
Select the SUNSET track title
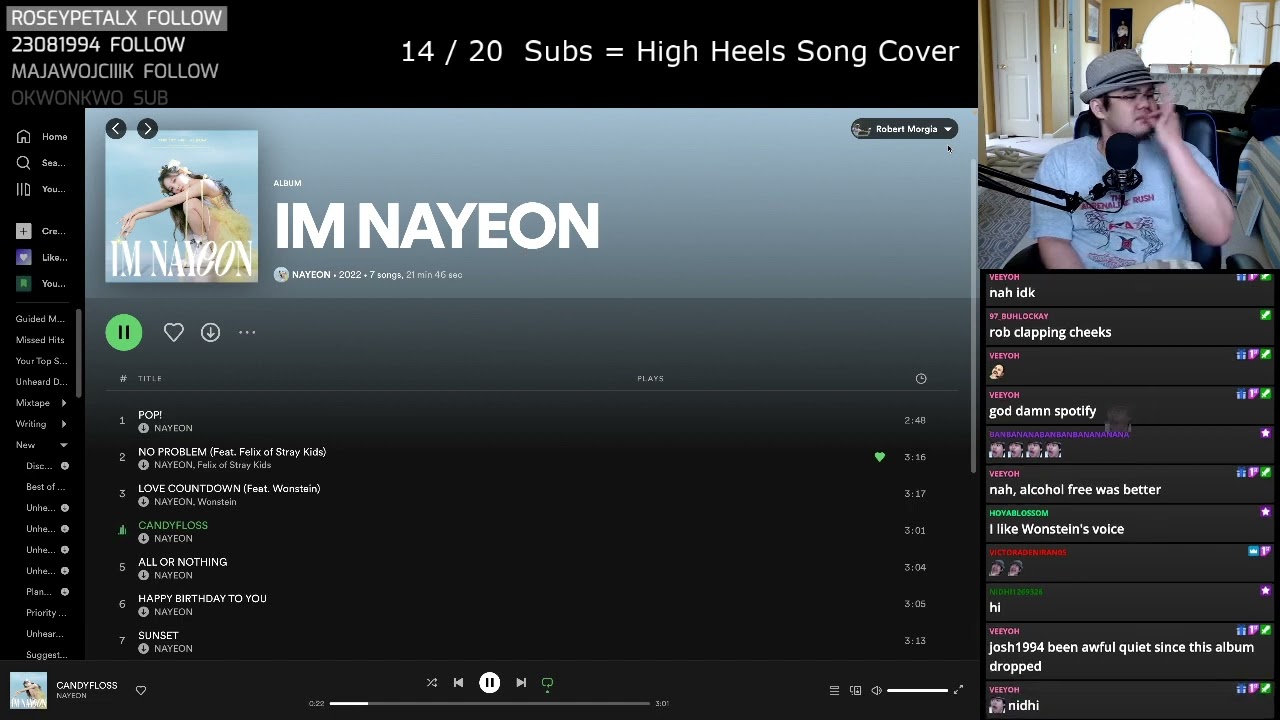pyautogui.click(x=158, y=636)
